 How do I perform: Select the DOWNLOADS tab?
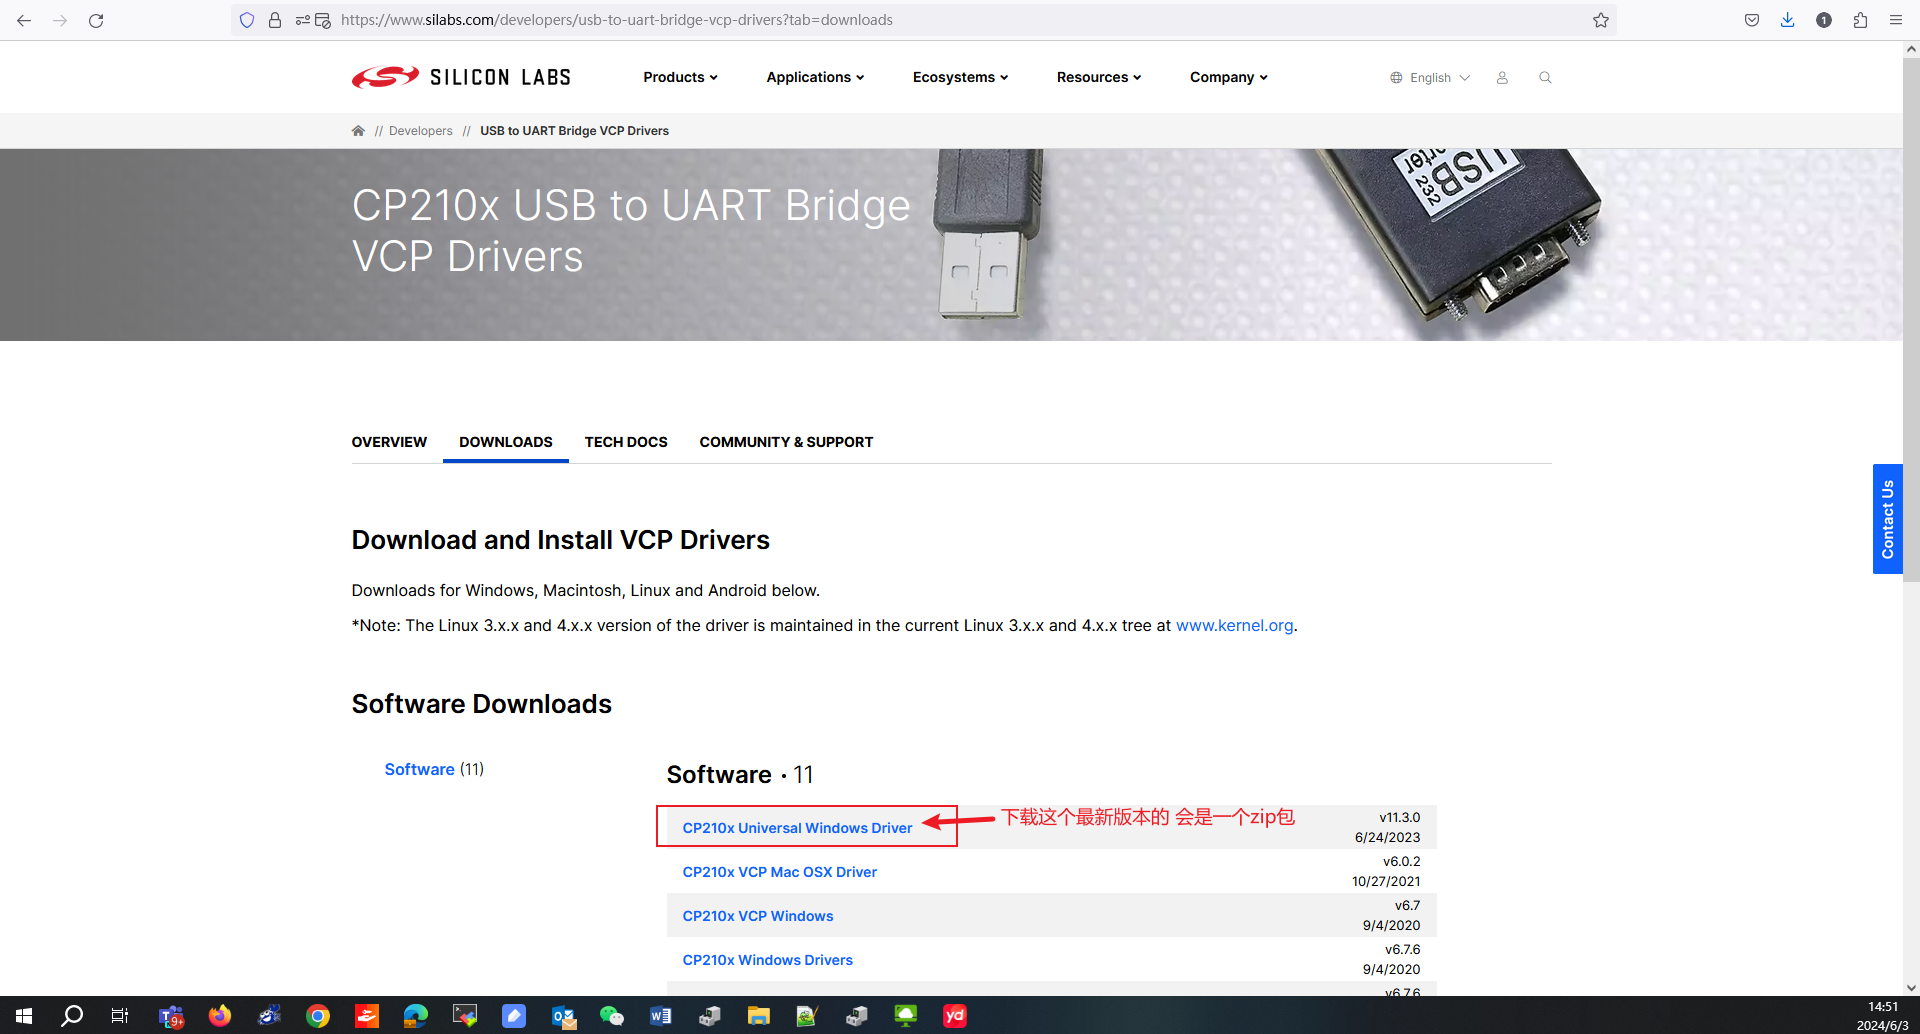click(x=506, y=442)
